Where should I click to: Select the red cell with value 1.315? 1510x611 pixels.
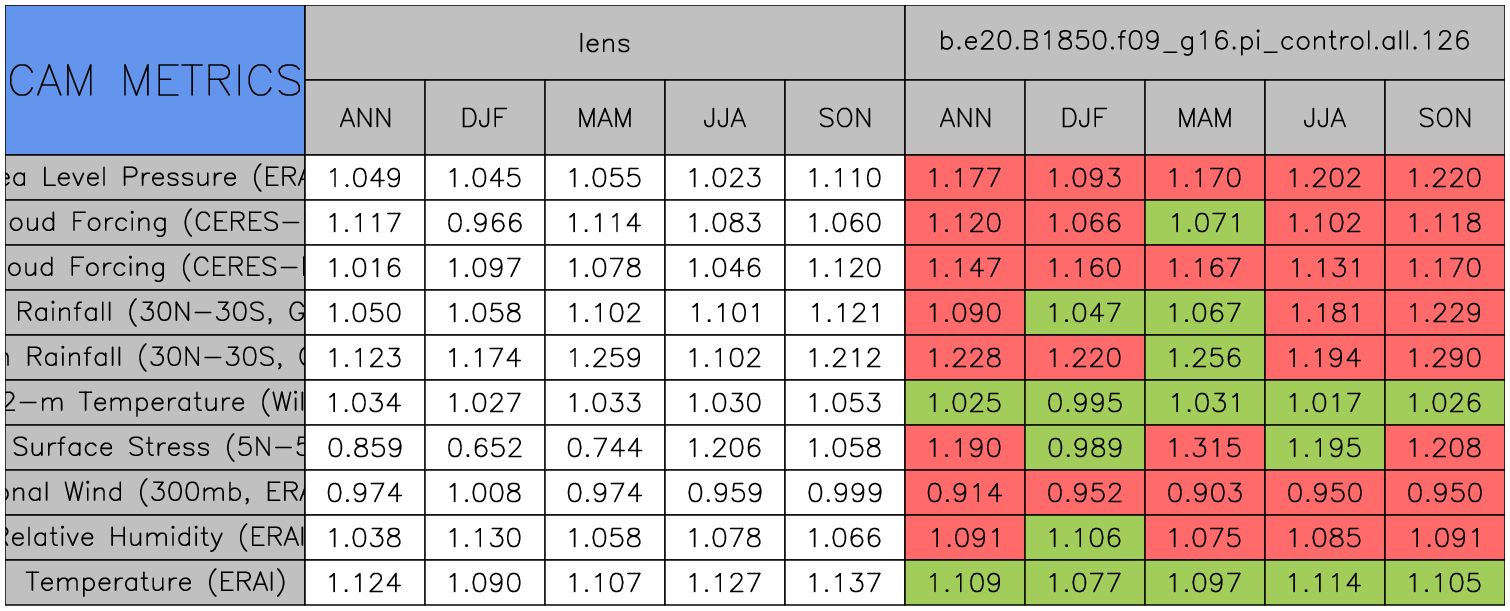[x=1205, y=447]
